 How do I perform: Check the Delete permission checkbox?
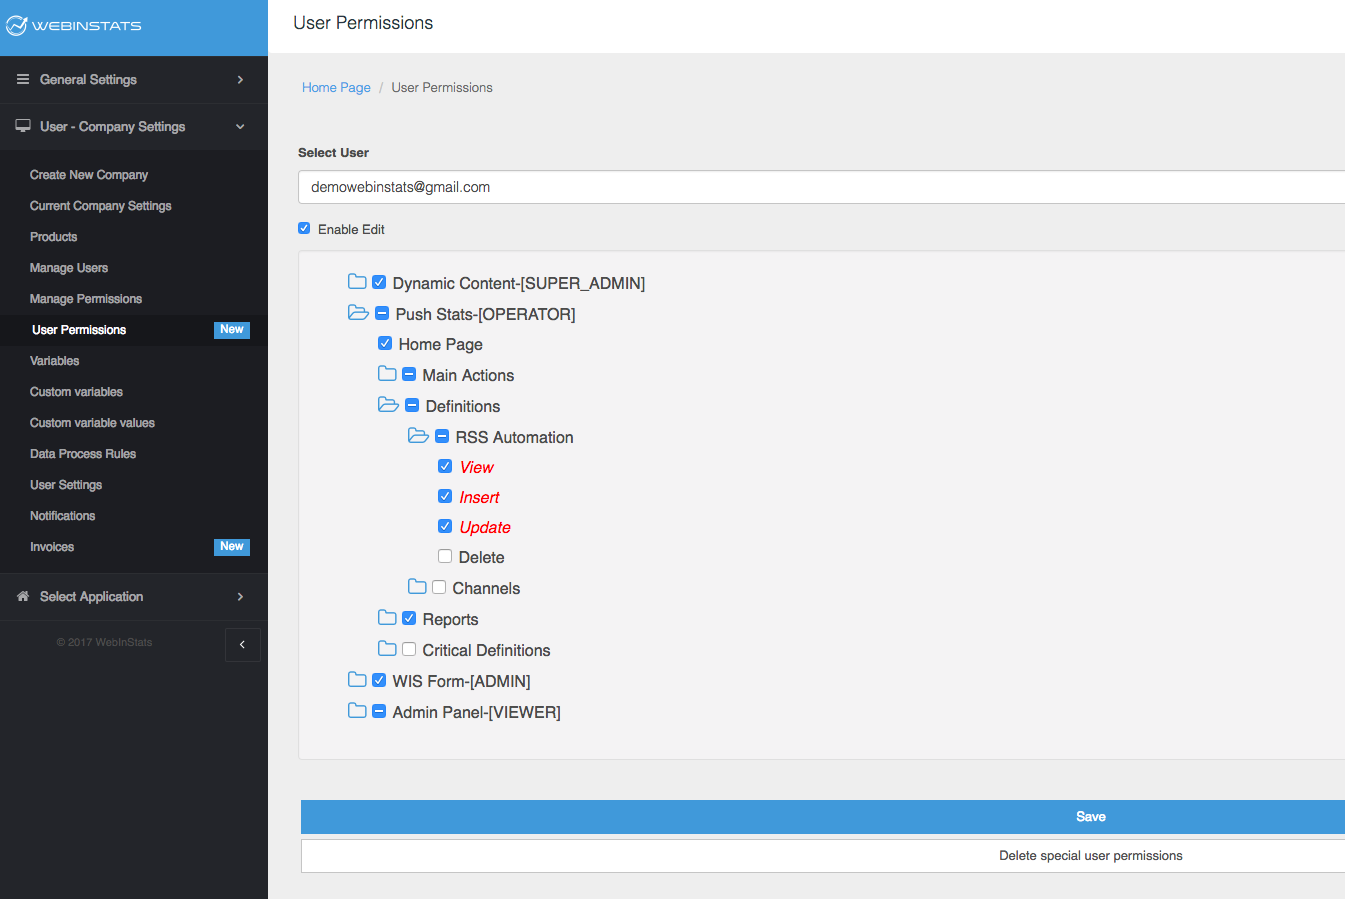tap(445, 556)
